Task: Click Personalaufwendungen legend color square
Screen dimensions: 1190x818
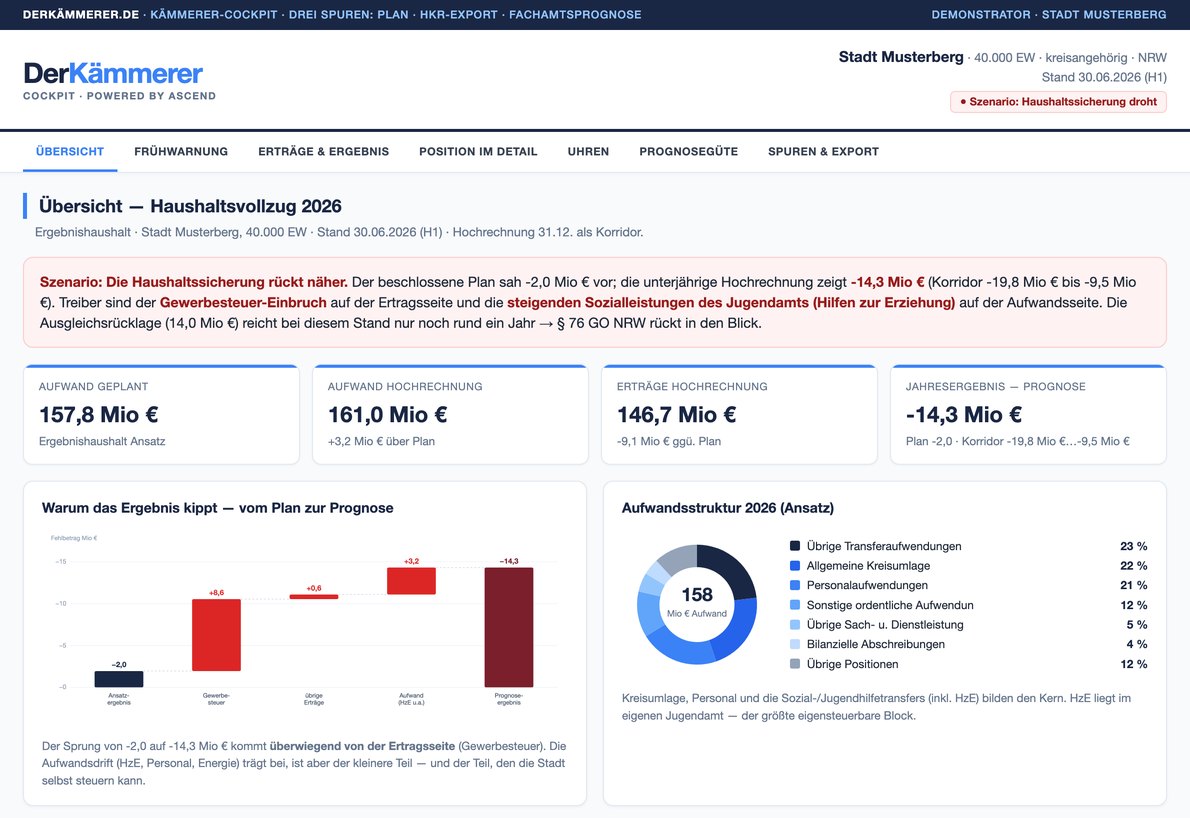Action: [x=795, y=585]
